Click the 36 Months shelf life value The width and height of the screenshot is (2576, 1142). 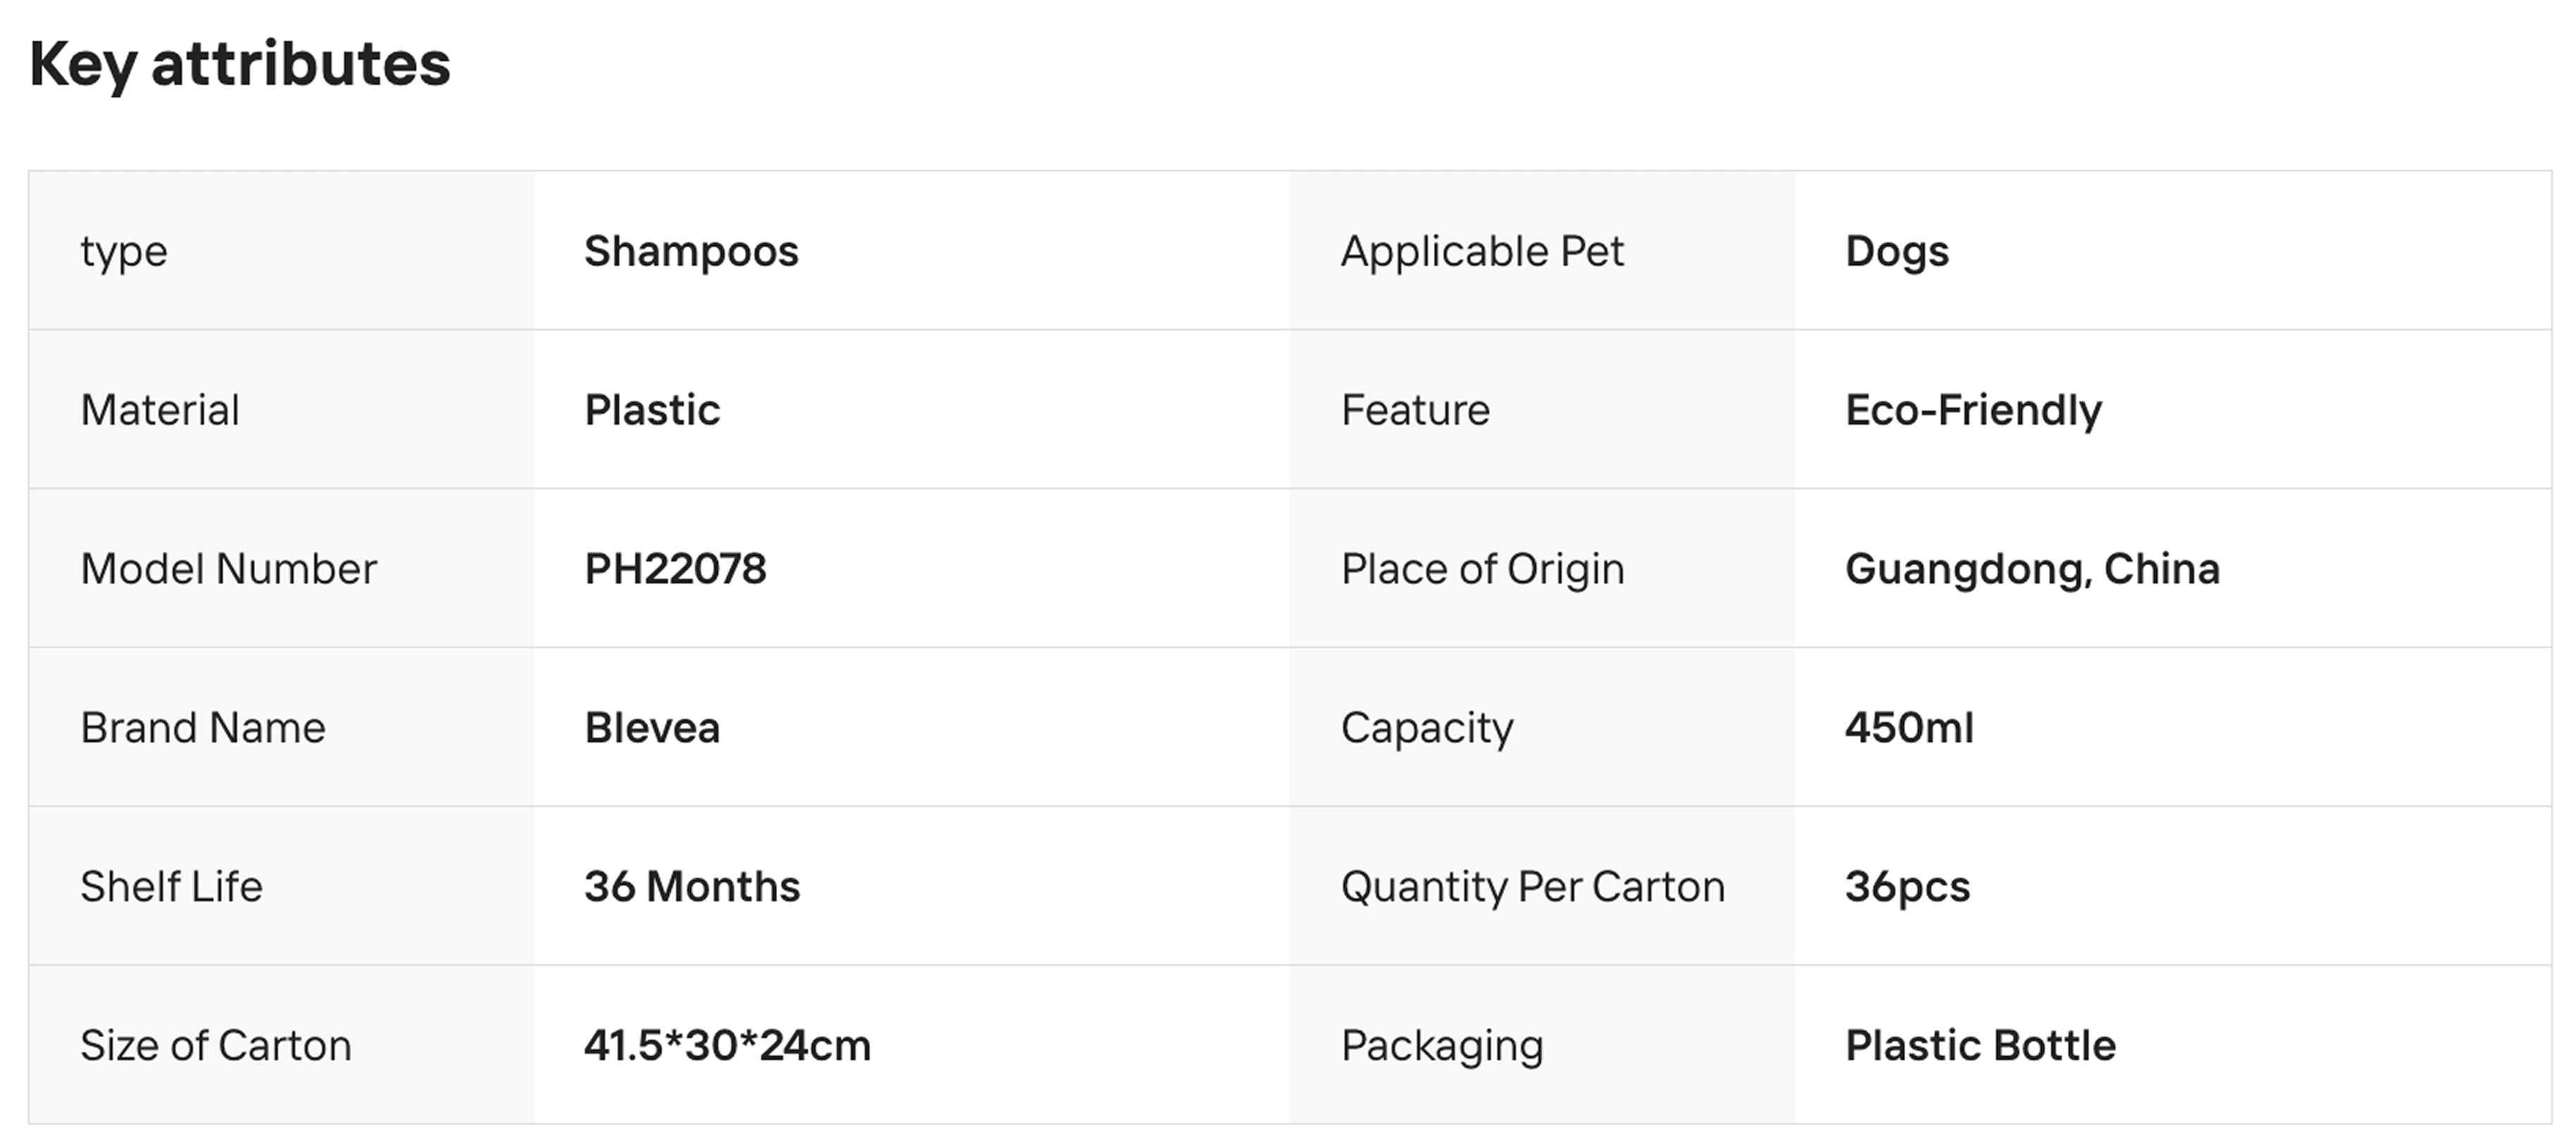[x=692, y=887]
